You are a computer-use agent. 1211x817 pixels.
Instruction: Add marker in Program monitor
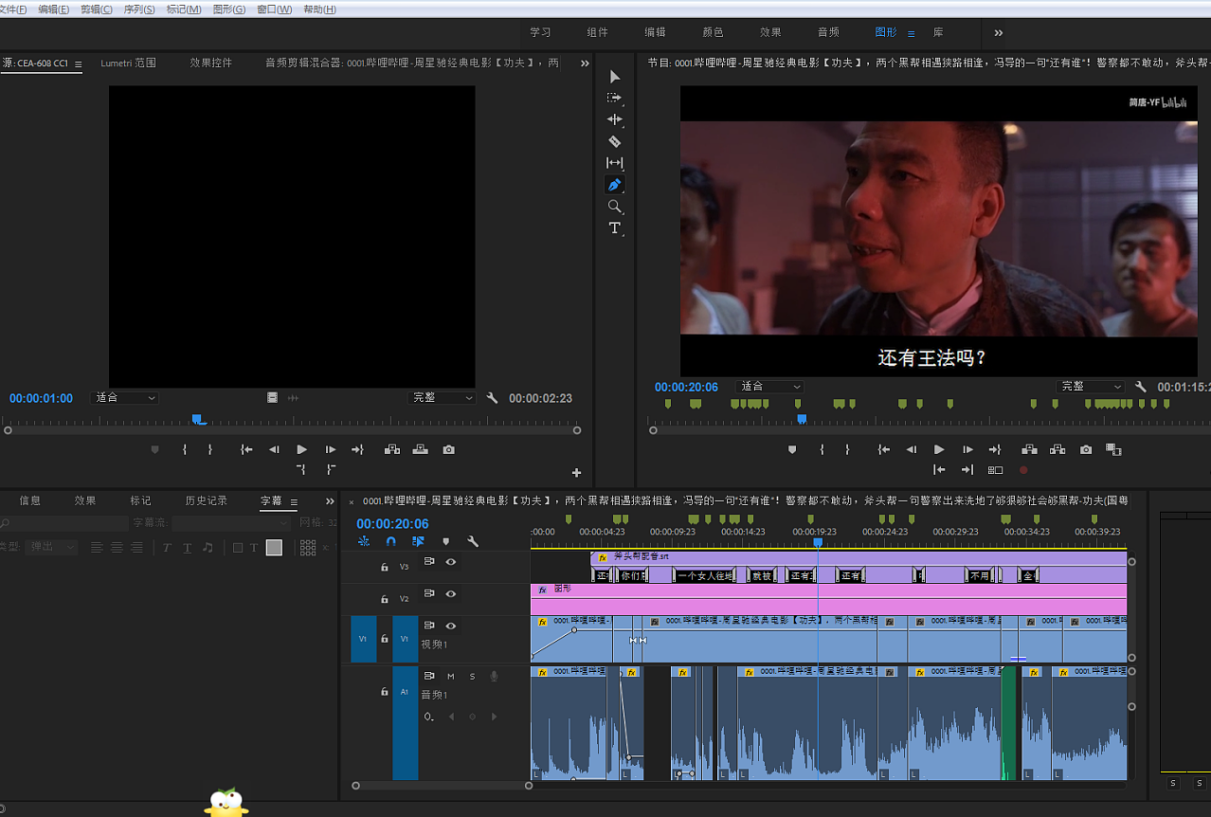point(792,450)
